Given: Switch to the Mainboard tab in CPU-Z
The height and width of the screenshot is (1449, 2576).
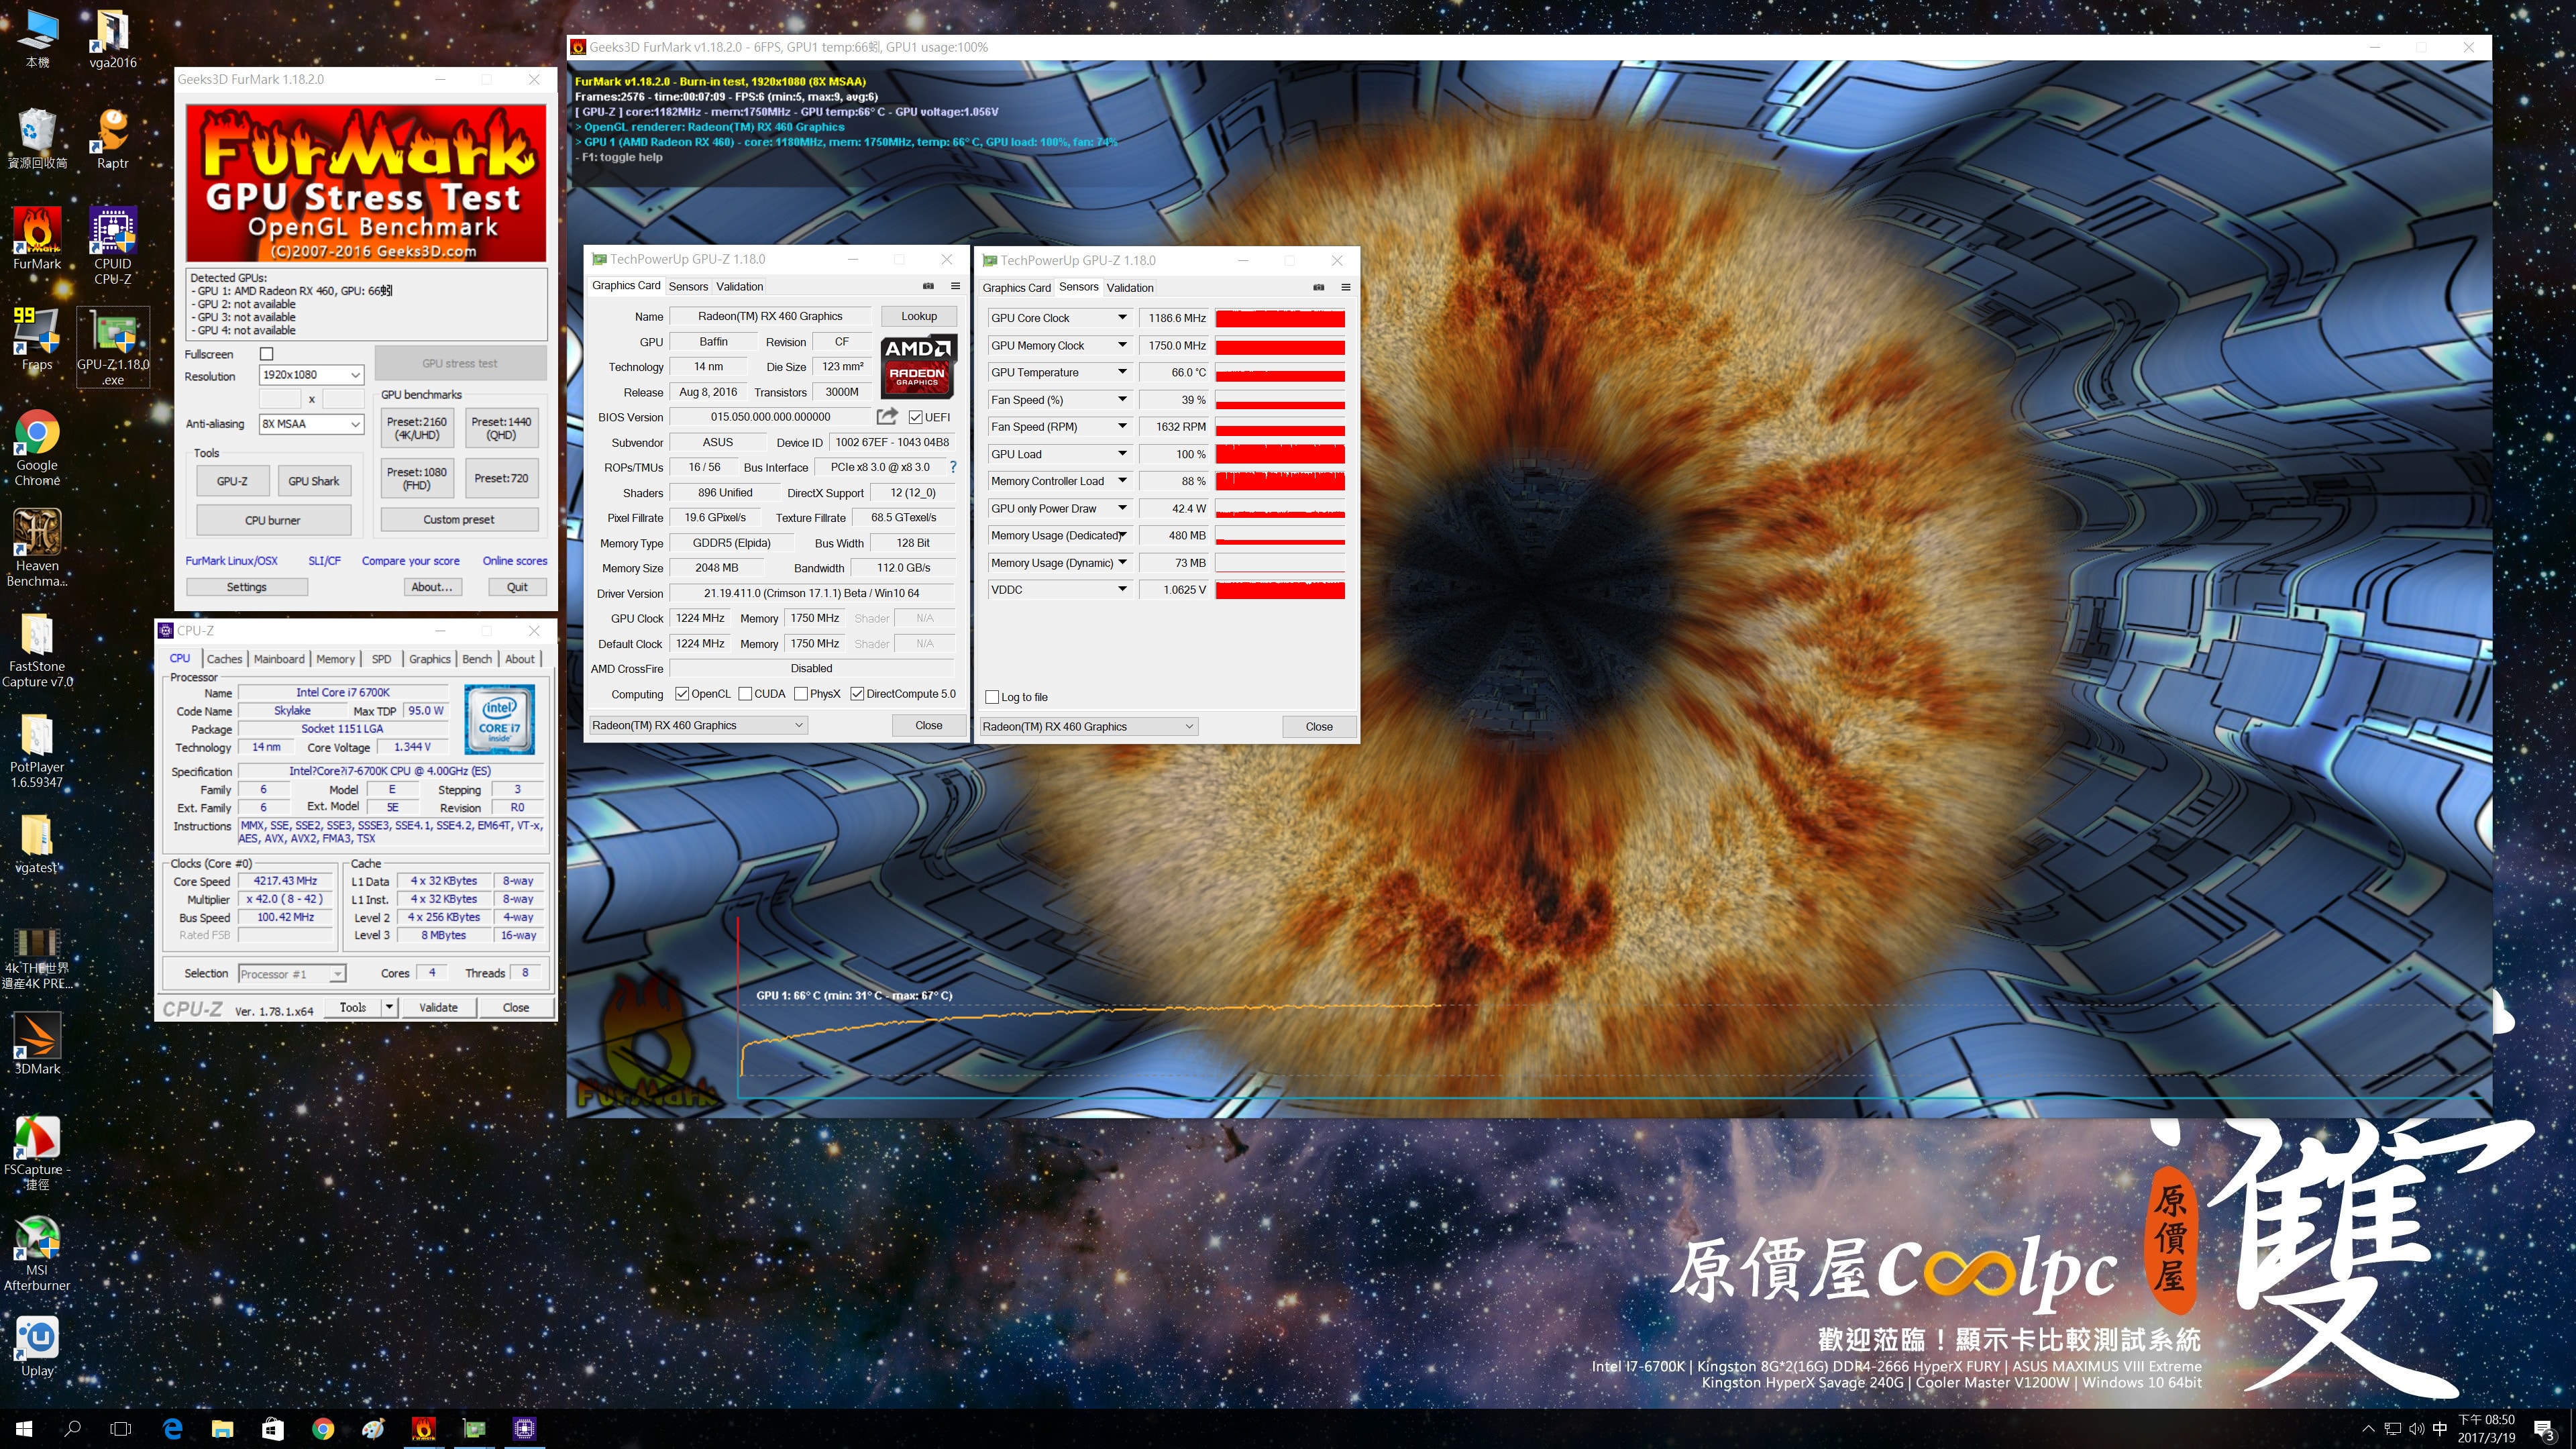Looking at the screenshot, I should [x=279, y=659].
